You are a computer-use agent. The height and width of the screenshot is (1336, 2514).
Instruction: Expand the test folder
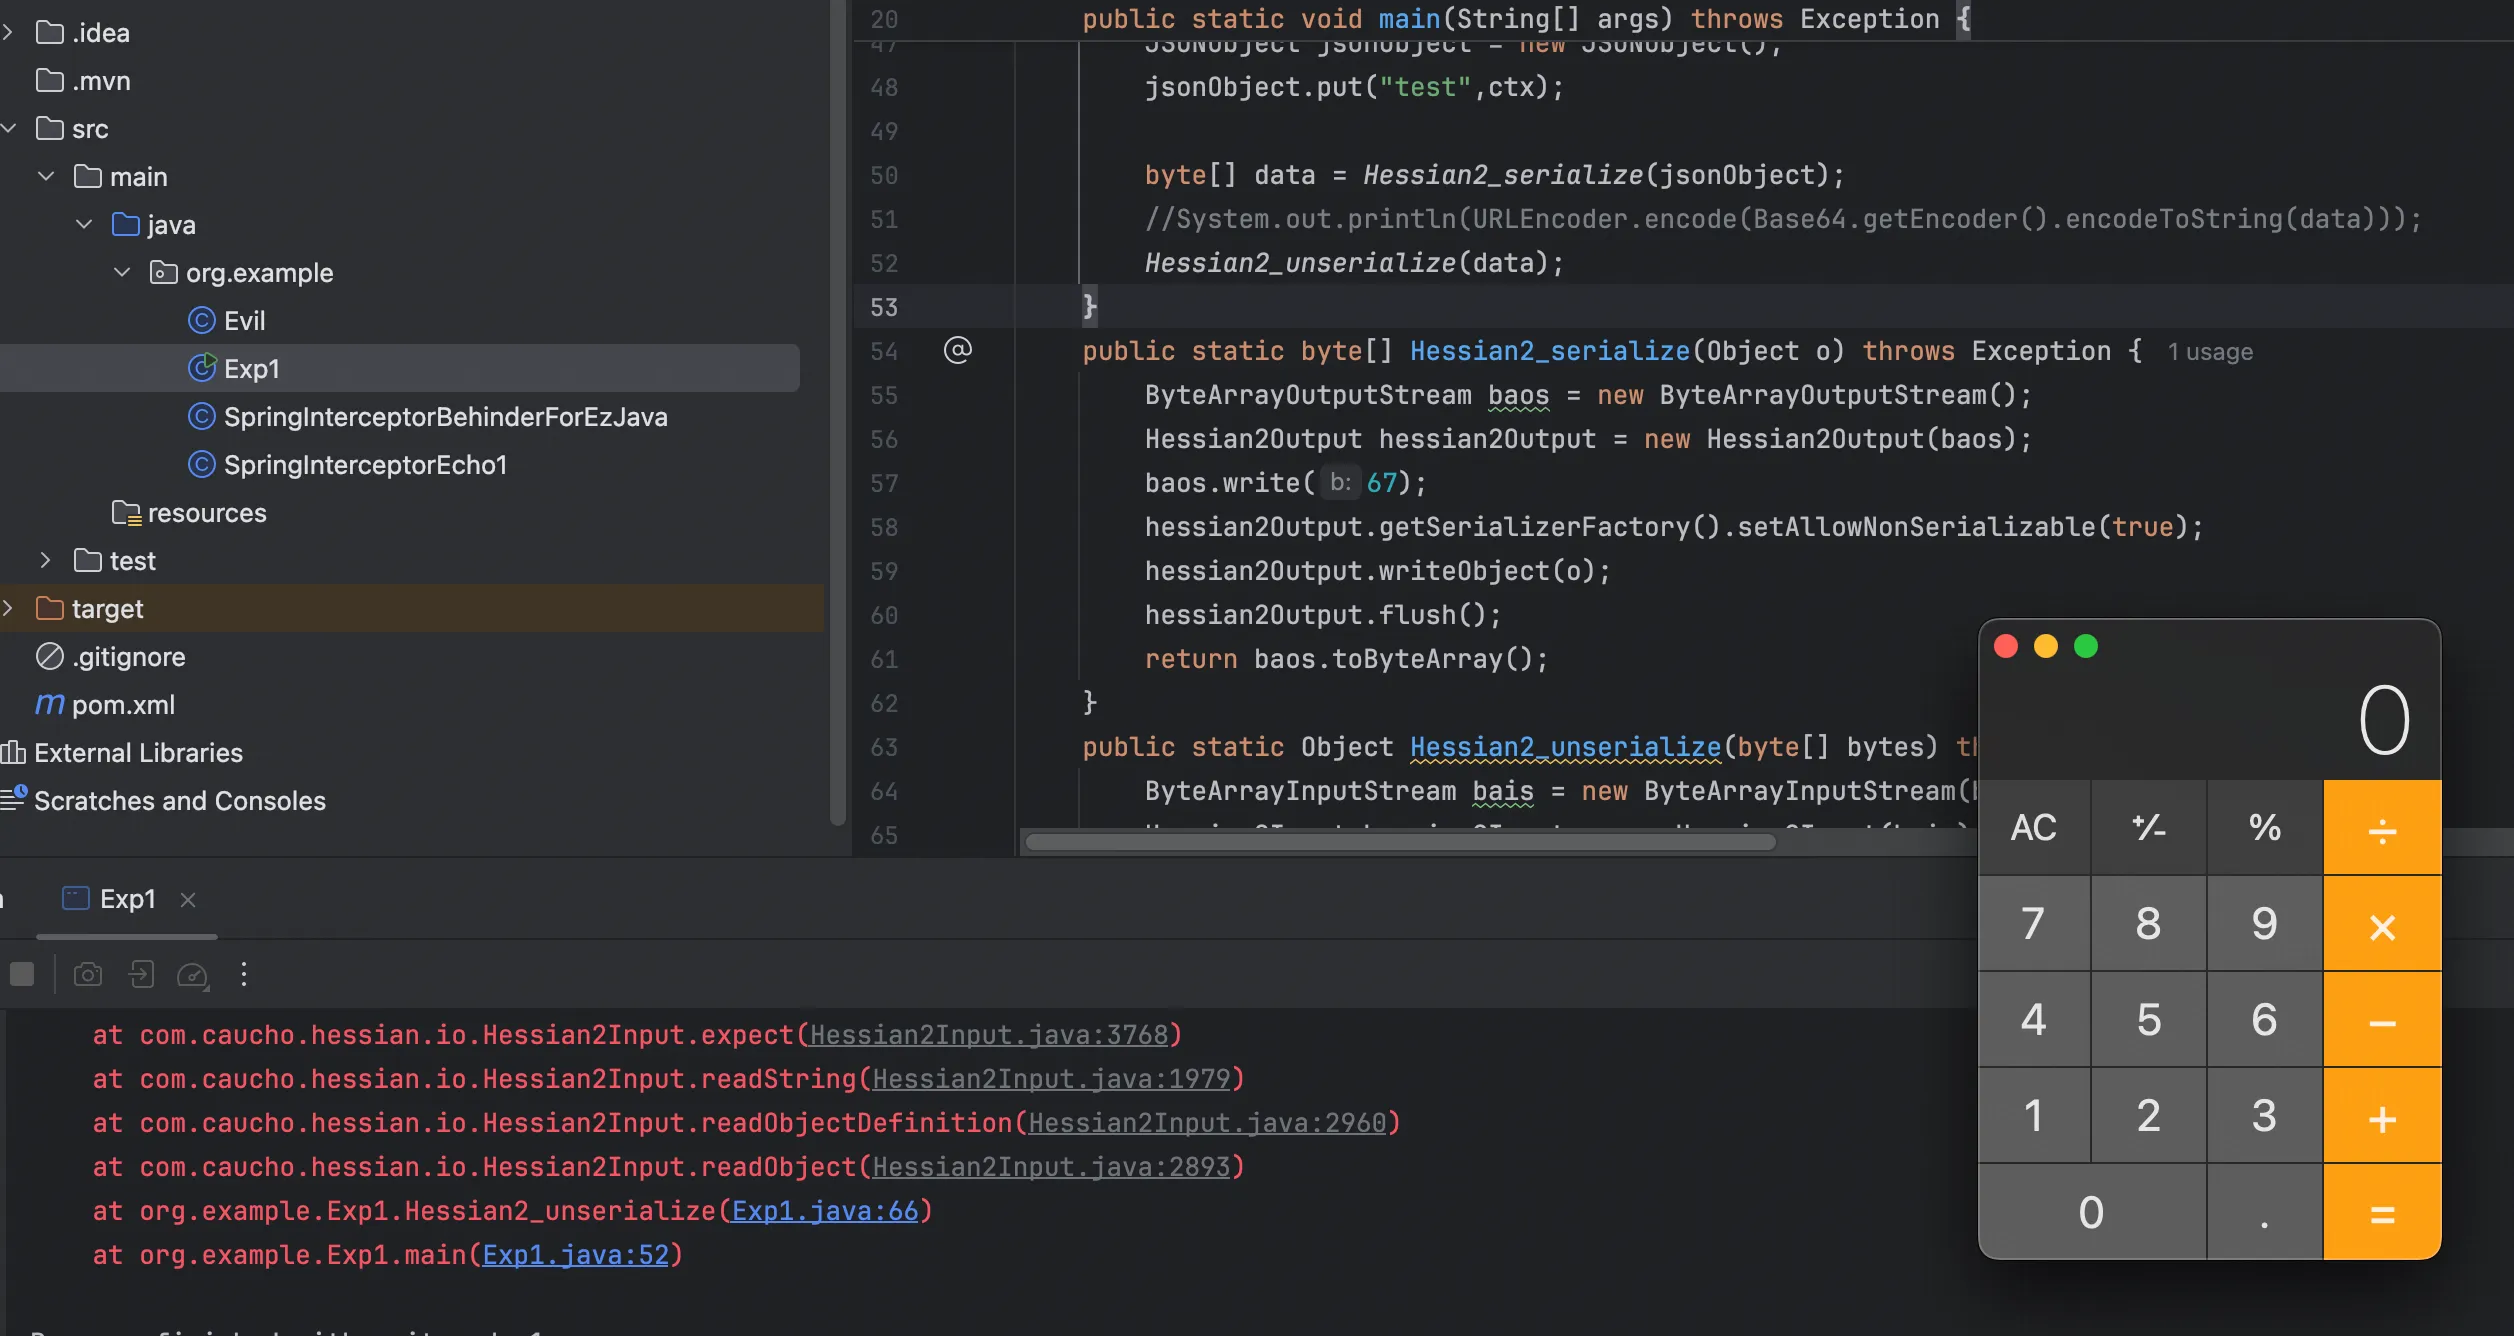click(x=46, y=561)
